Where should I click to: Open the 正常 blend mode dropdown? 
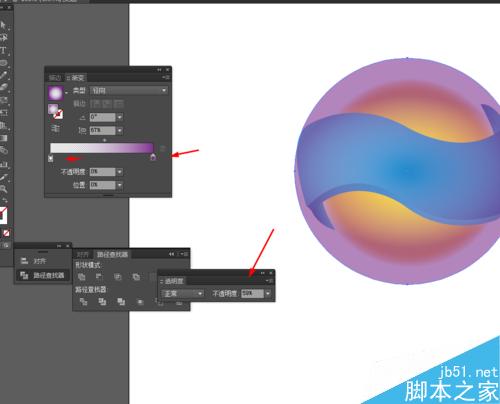pyautogui.click(x=182, y=293)
